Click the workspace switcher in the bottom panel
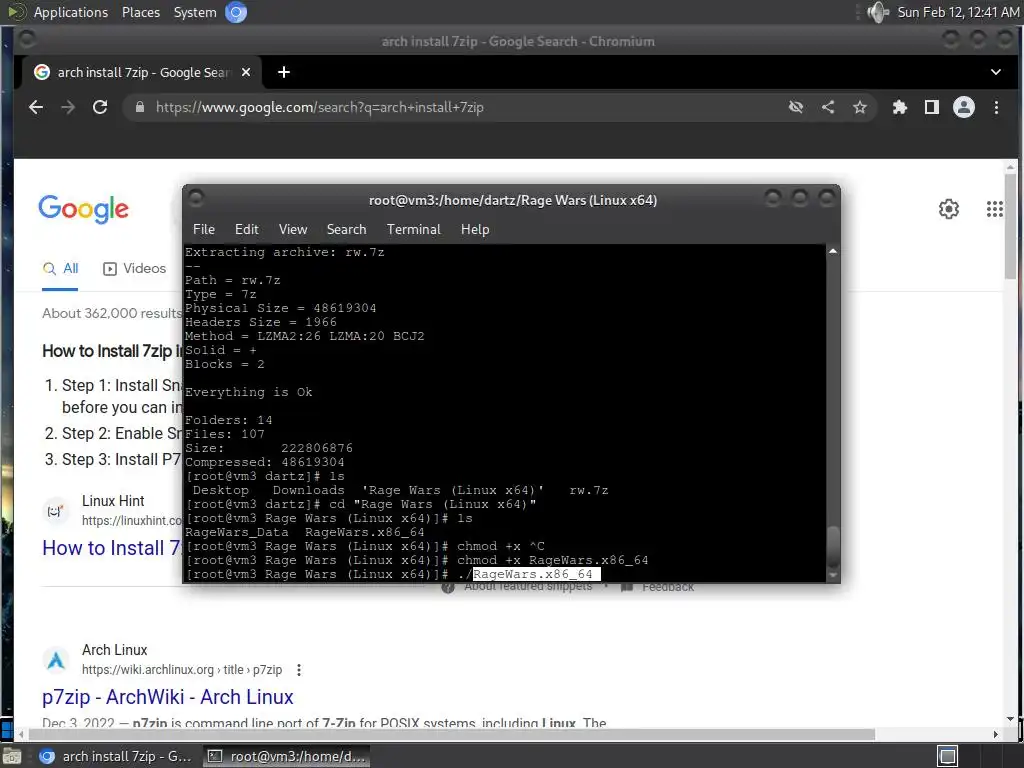 (x=948, y=756)
